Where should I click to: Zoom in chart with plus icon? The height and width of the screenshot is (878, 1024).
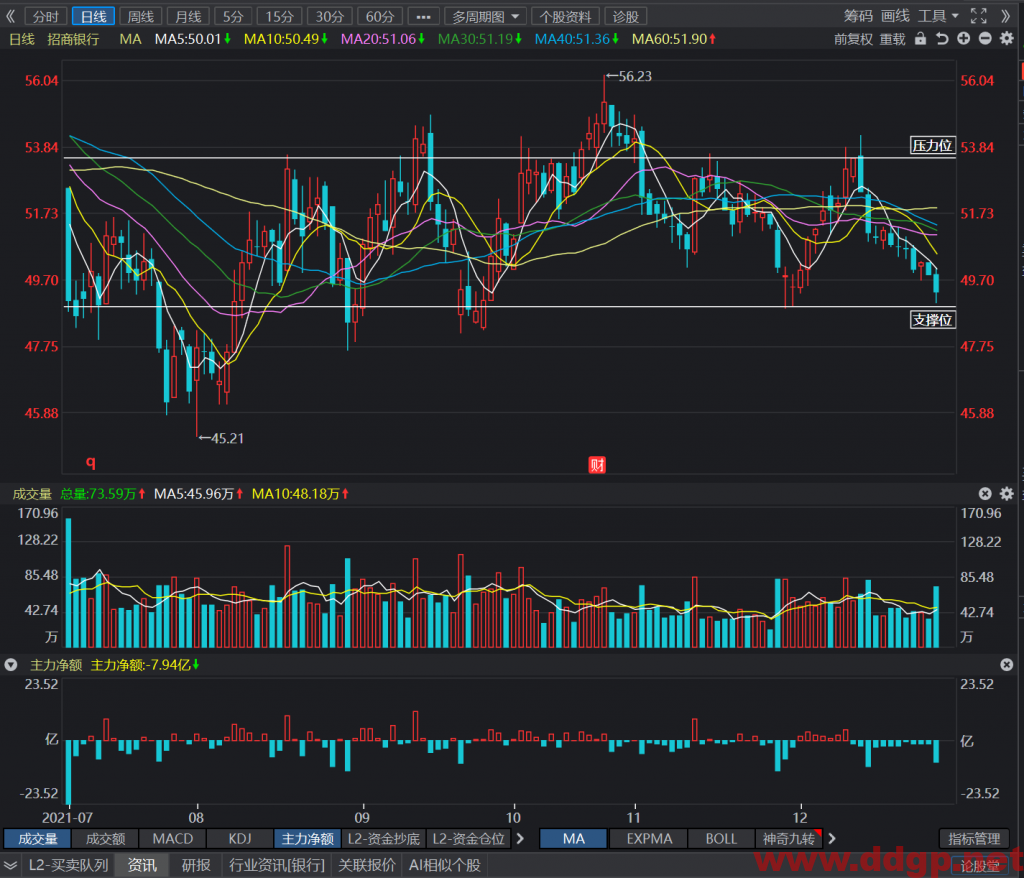(963, 39)
